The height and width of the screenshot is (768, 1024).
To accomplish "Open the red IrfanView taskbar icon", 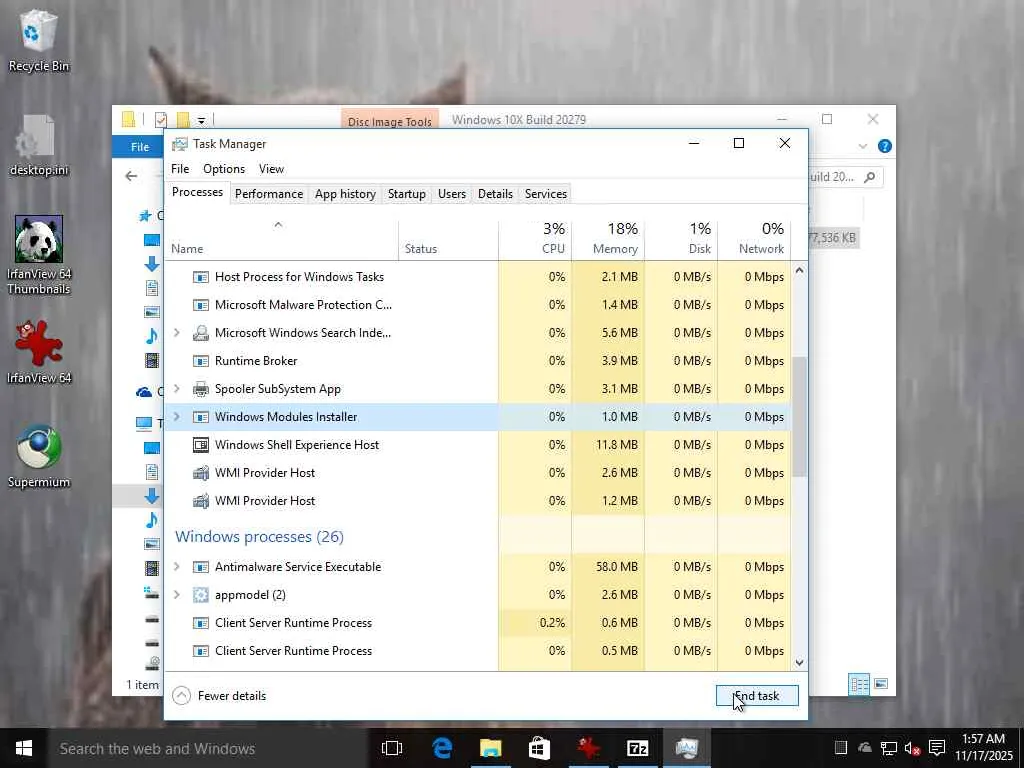I will (x=588, y=748).
